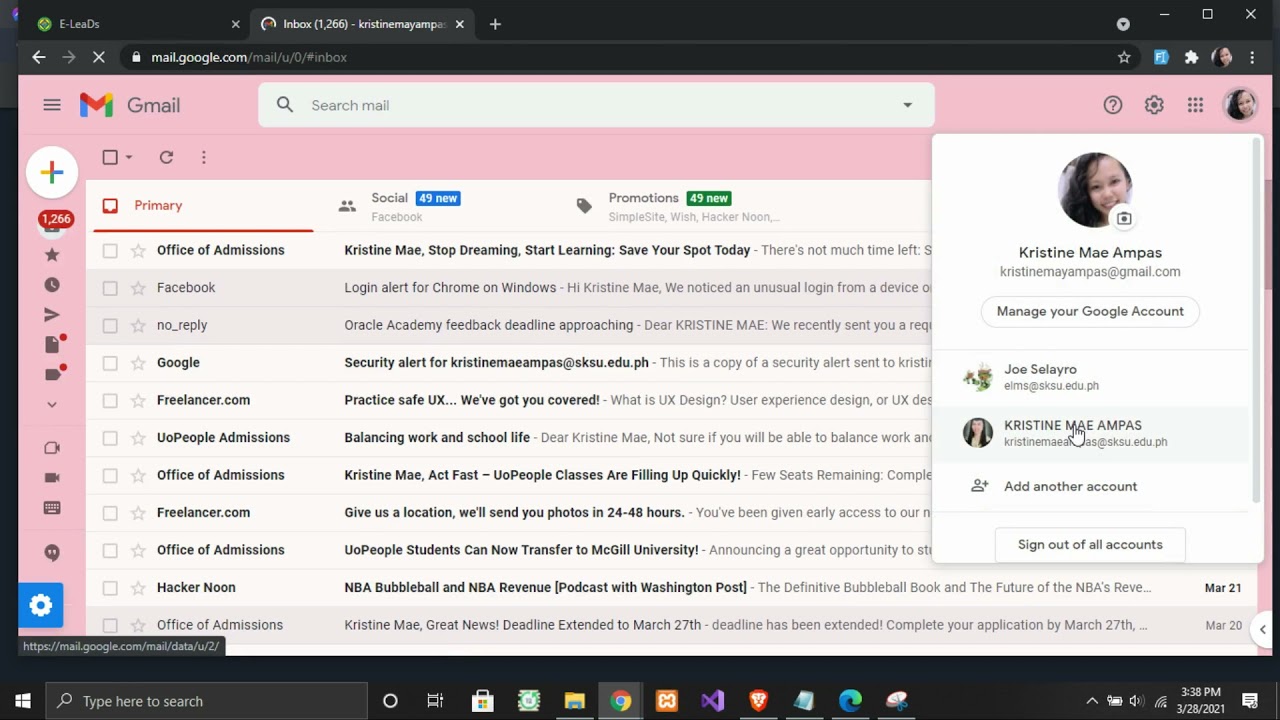Switch to Joe Selayro account

coord(1091,377)
